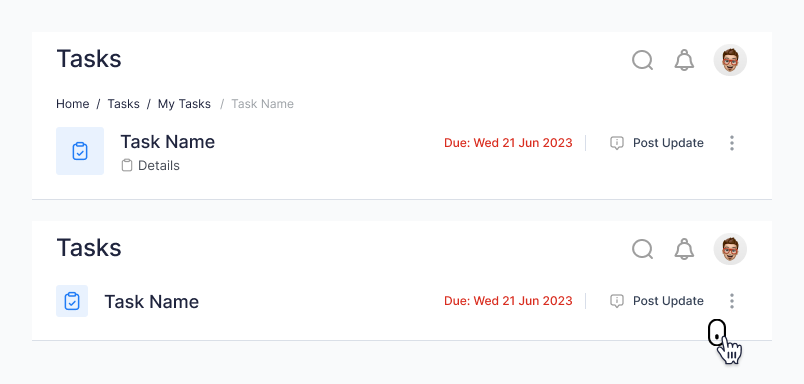The width and height of the screenshot is (804, 384).
Task: Open the notification bell in the top header
Action: pos(684,60)
